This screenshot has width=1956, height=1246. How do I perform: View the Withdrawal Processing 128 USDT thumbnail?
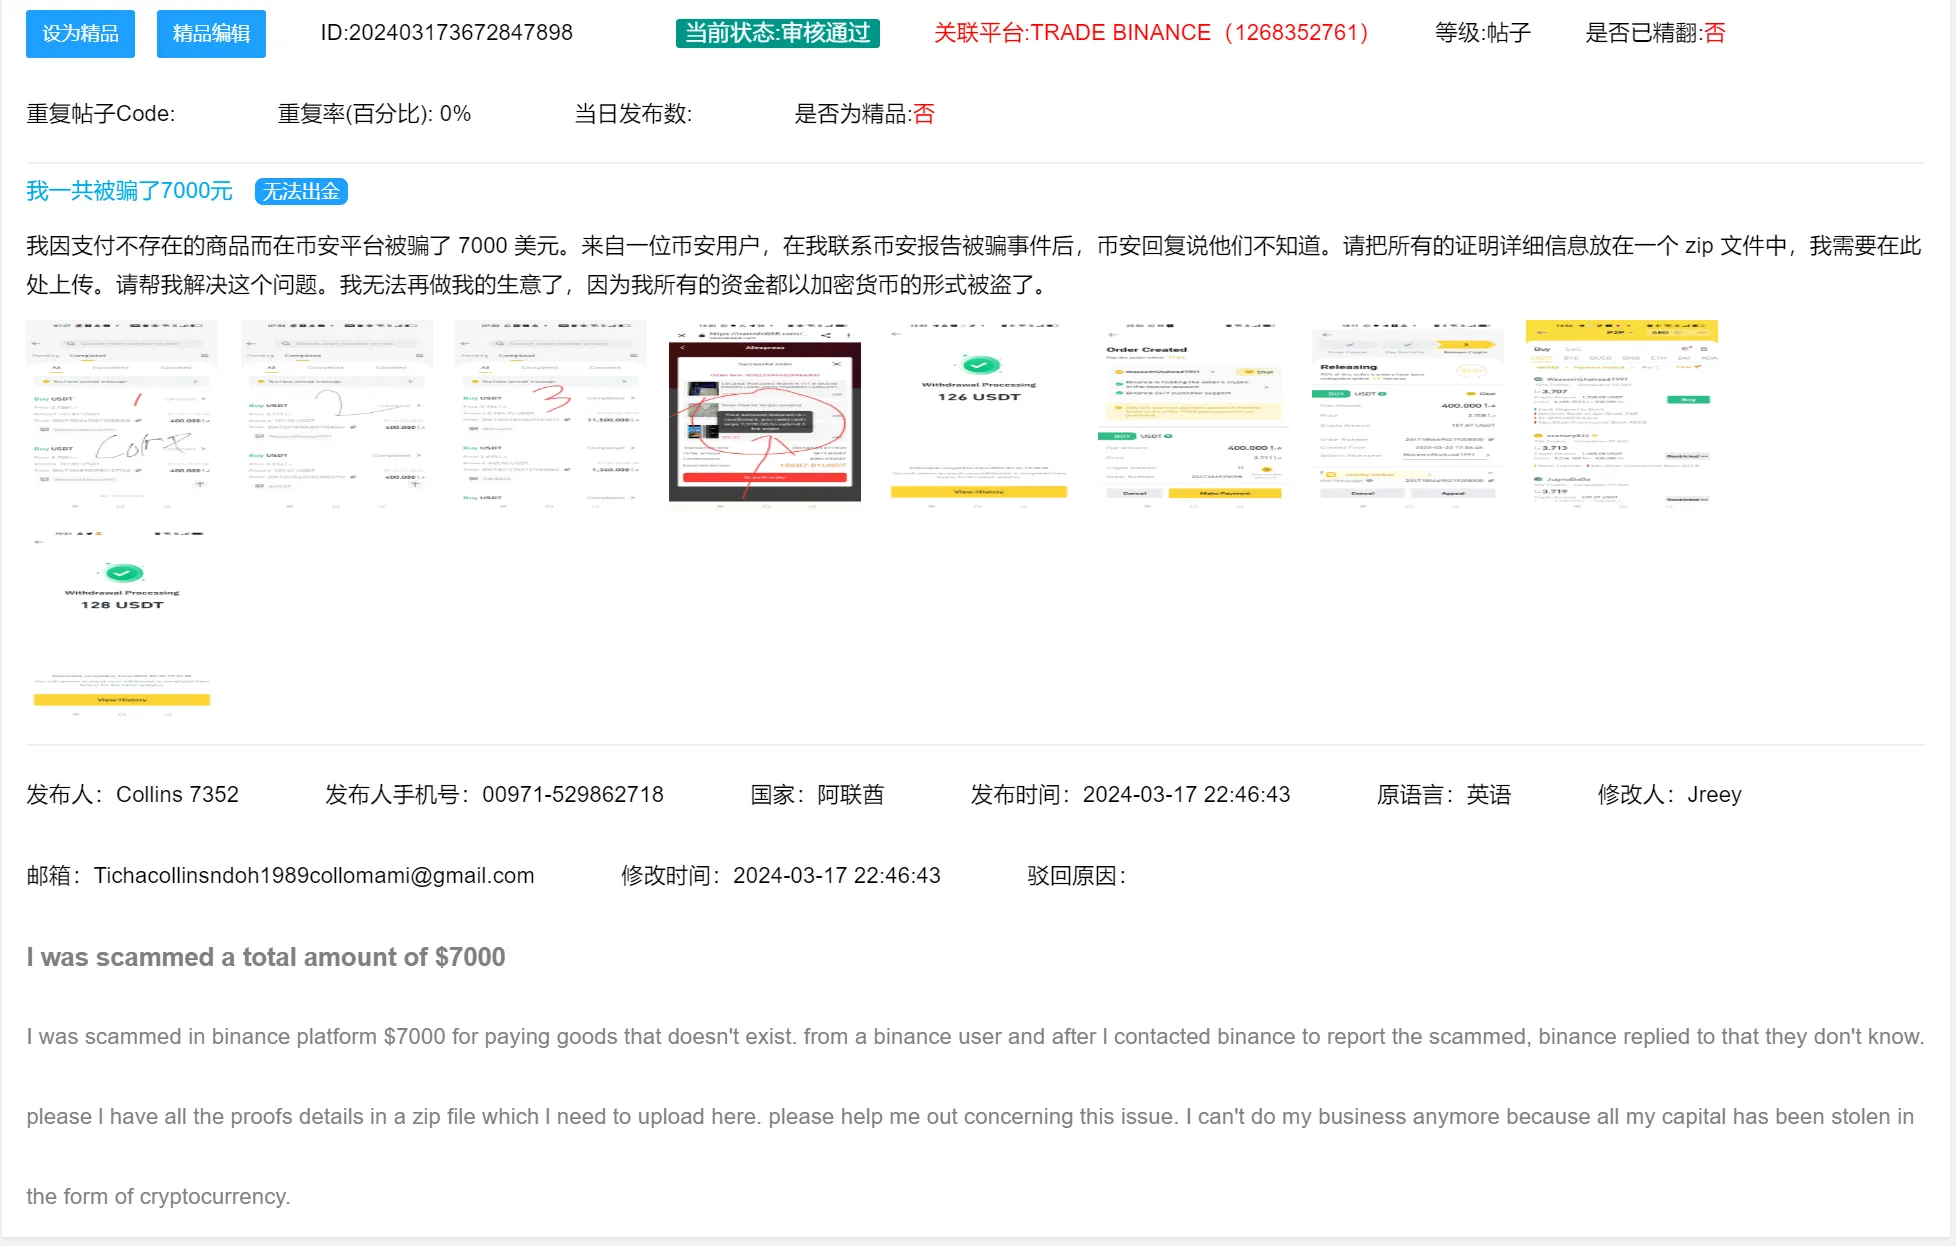click(121, 623)
